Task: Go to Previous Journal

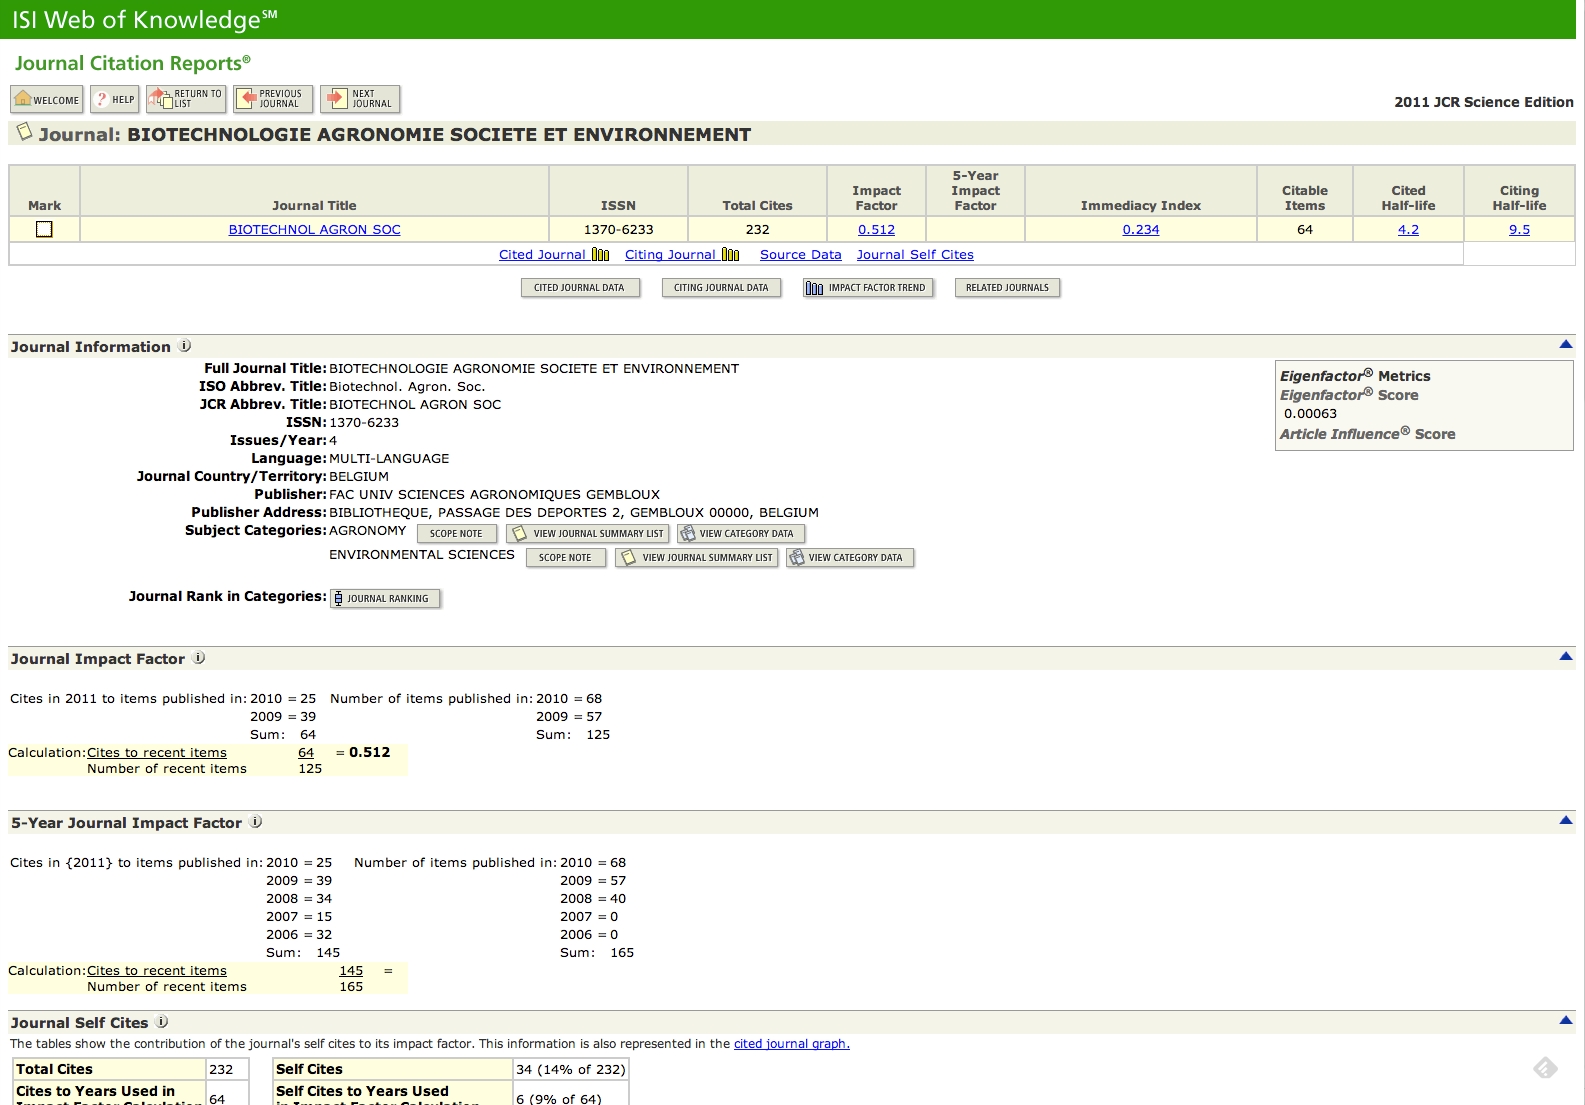Action: pyautogui.click(x=273, y=99)
